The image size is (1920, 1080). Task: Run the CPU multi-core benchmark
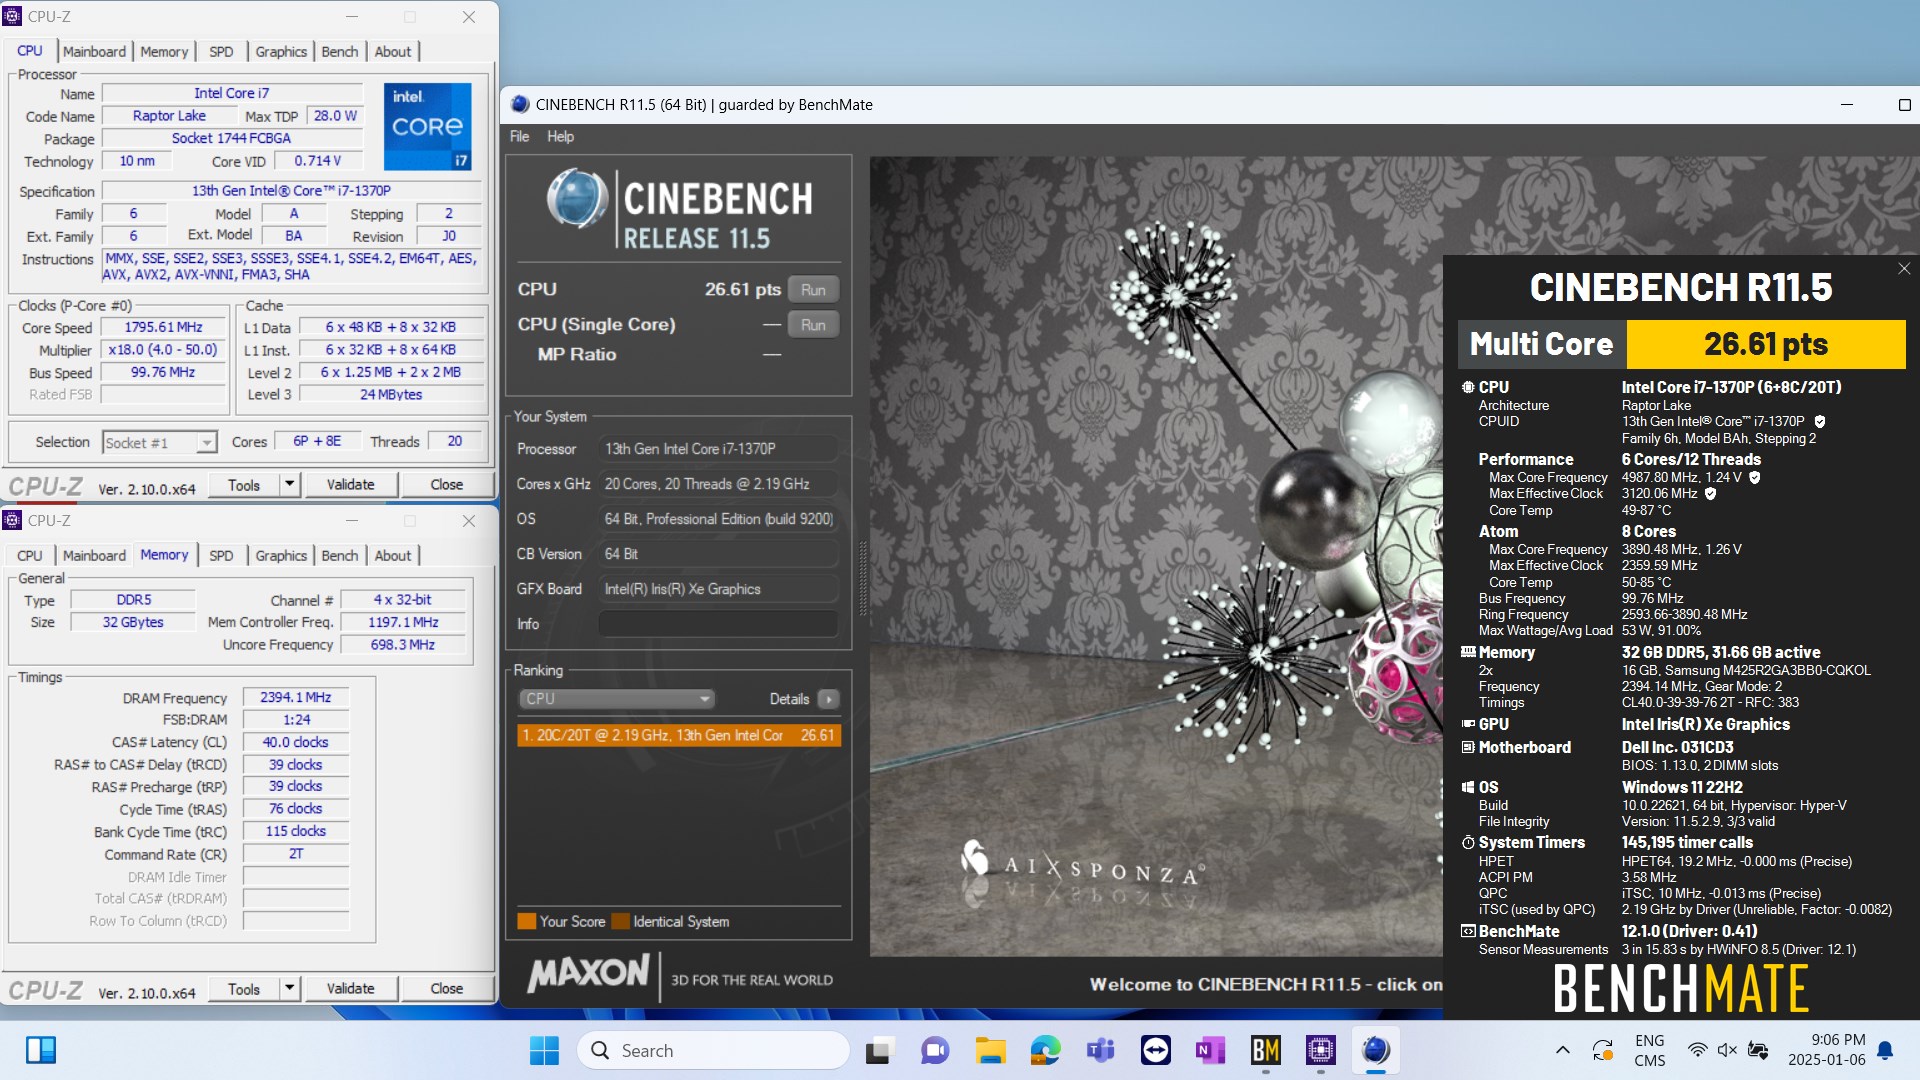[813, 290]
